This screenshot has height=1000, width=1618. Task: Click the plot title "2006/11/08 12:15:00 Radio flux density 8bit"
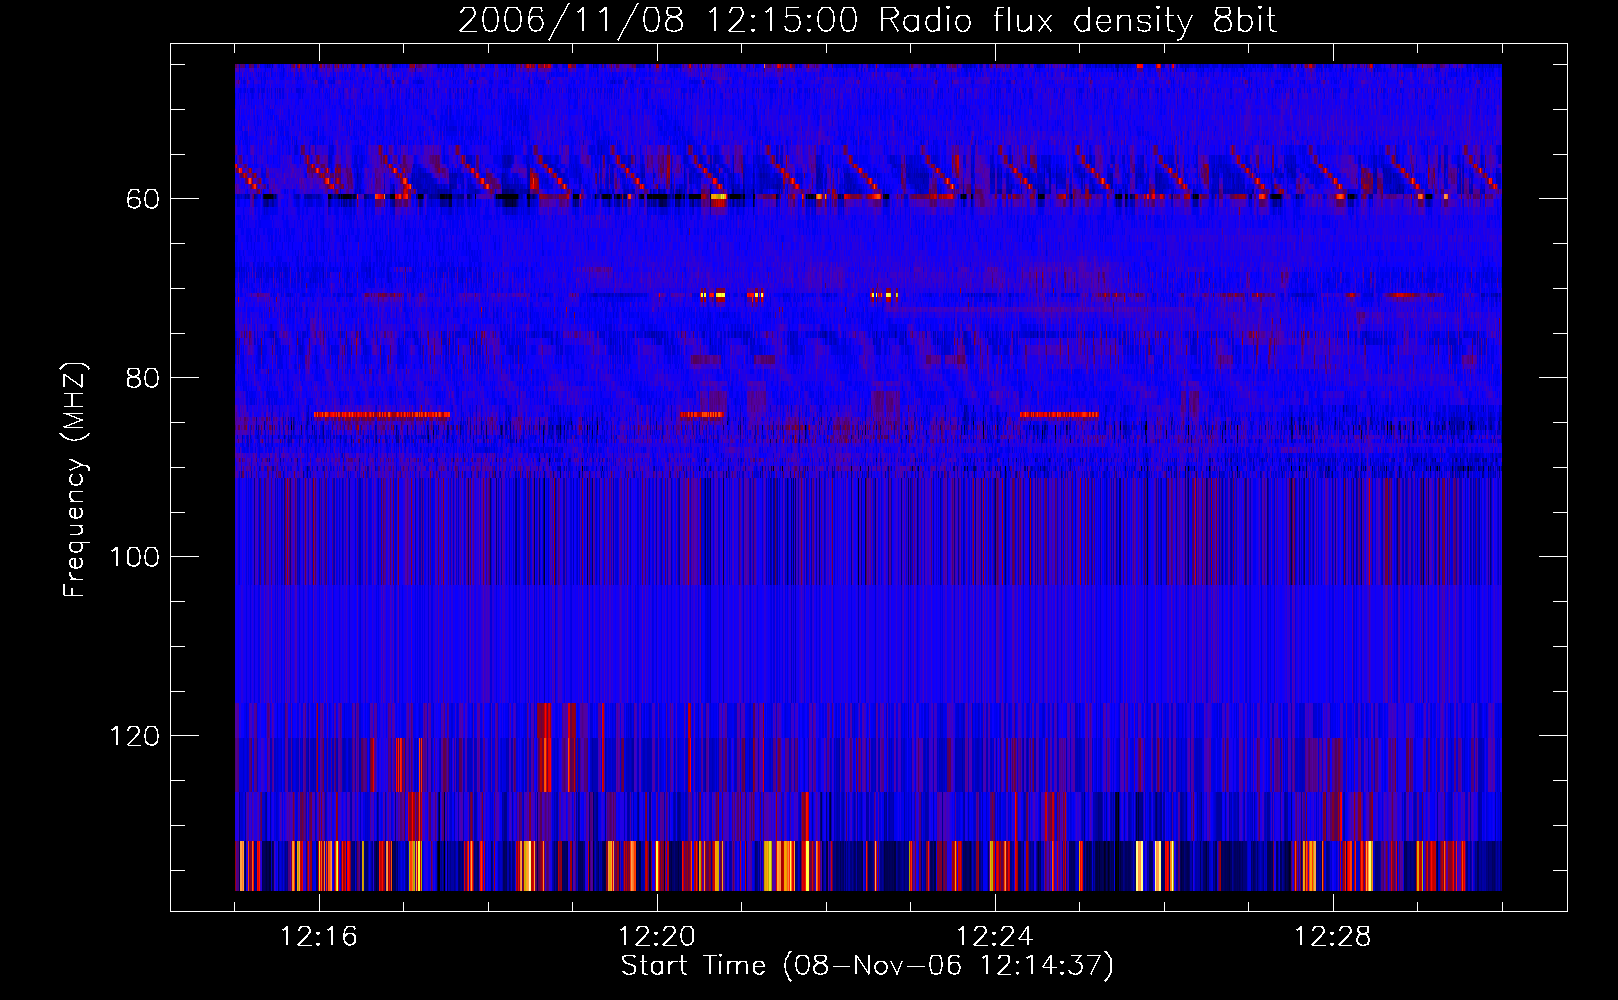coord(867,20)
